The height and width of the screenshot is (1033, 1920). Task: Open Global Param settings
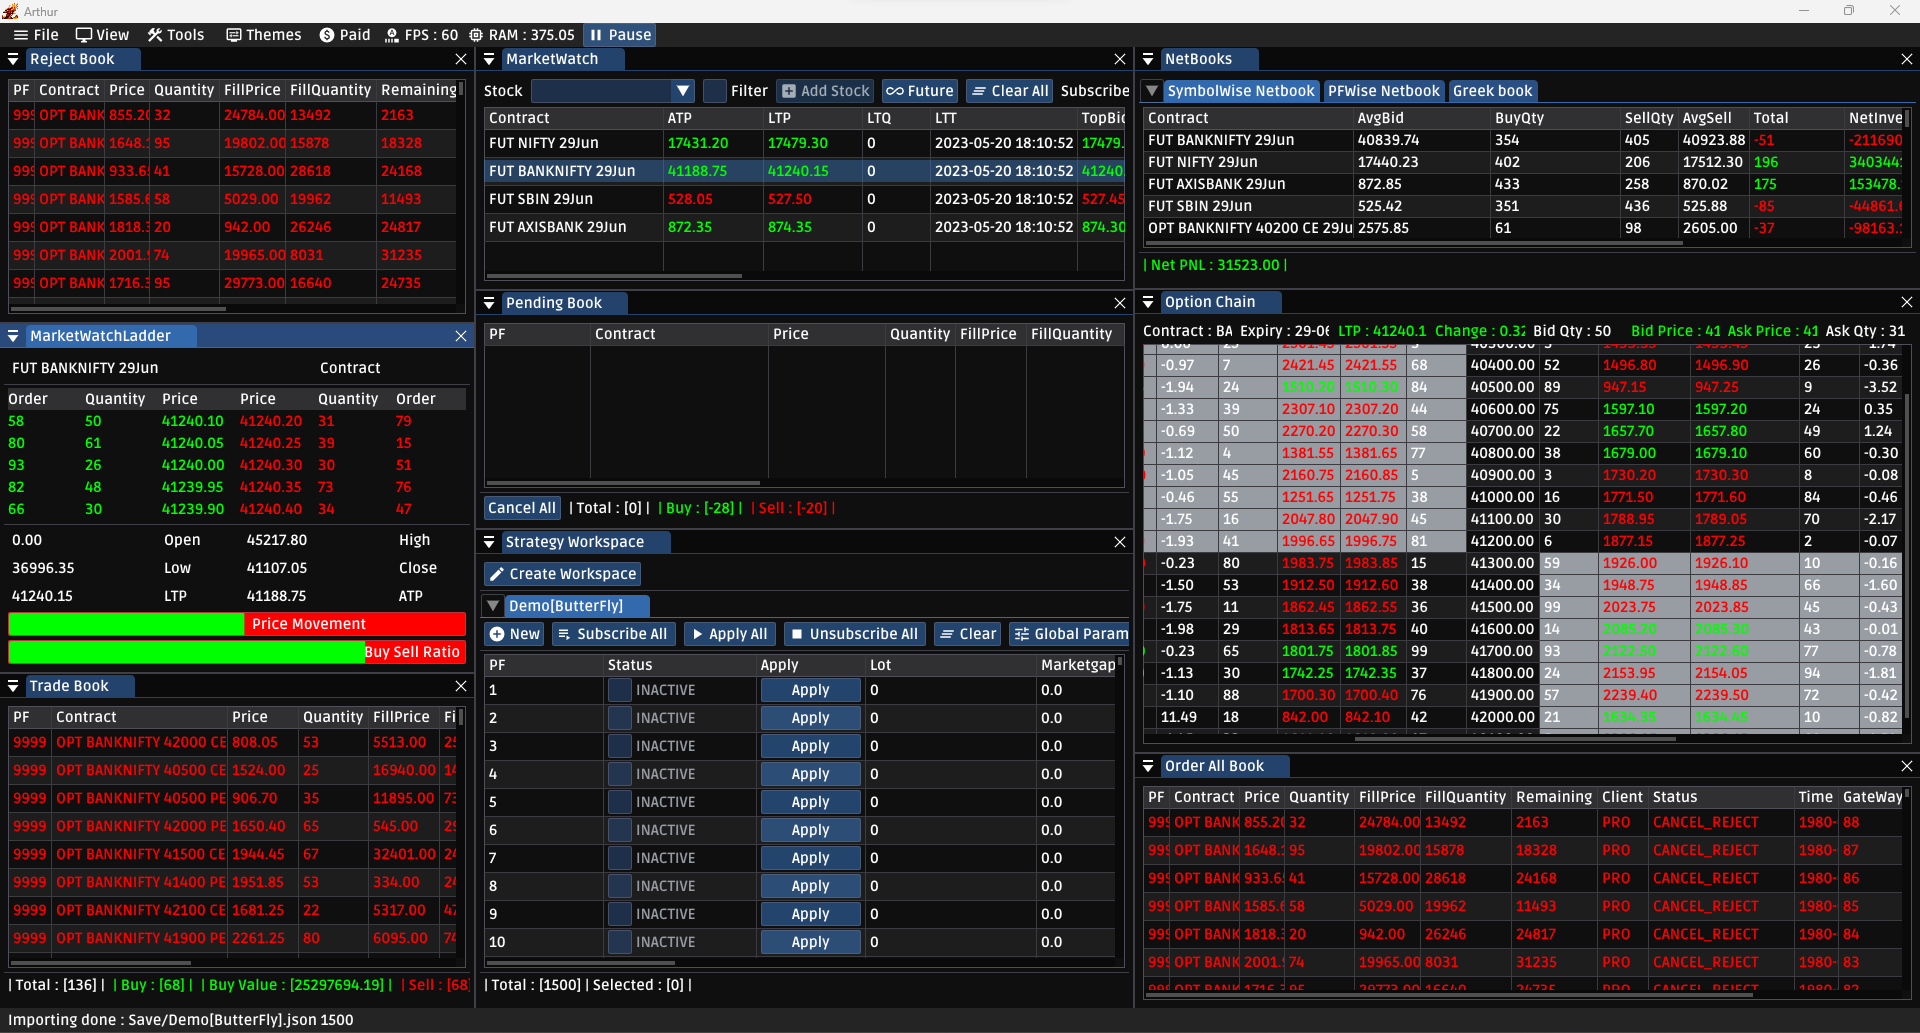pyautogui.click(x=1070, y=634)
